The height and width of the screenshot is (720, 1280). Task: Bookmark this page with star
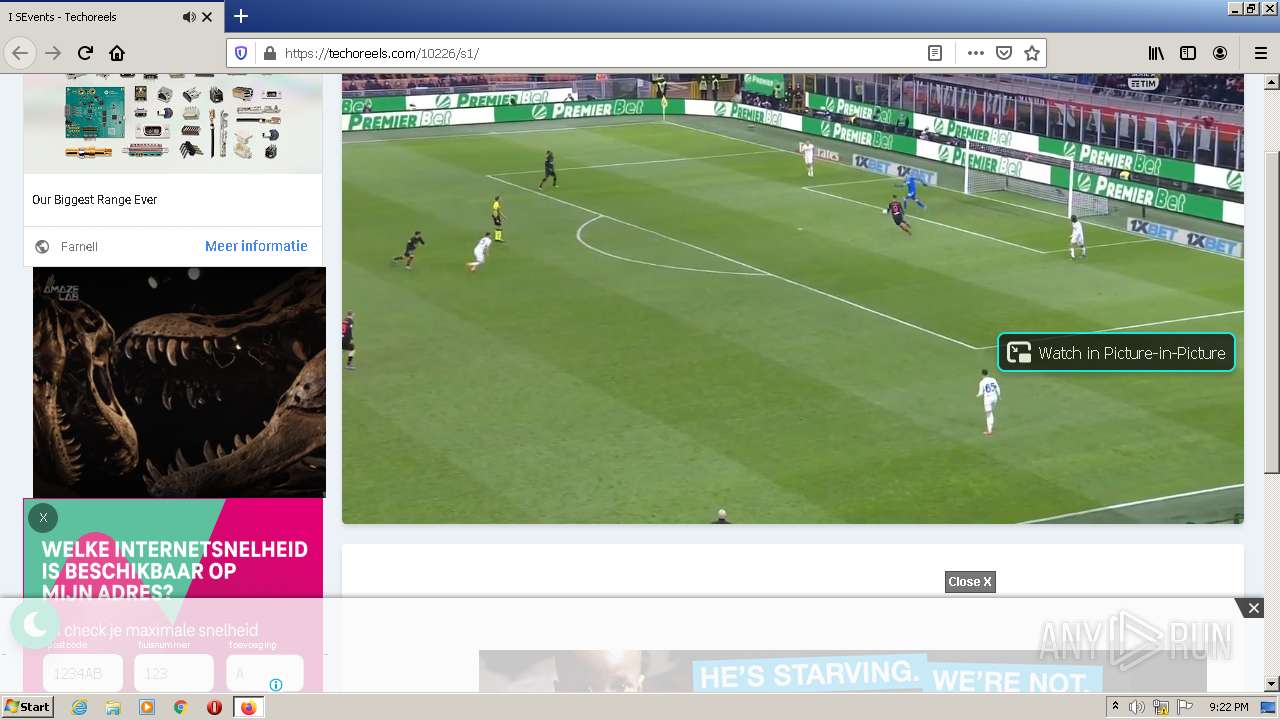pos(1032,53)
